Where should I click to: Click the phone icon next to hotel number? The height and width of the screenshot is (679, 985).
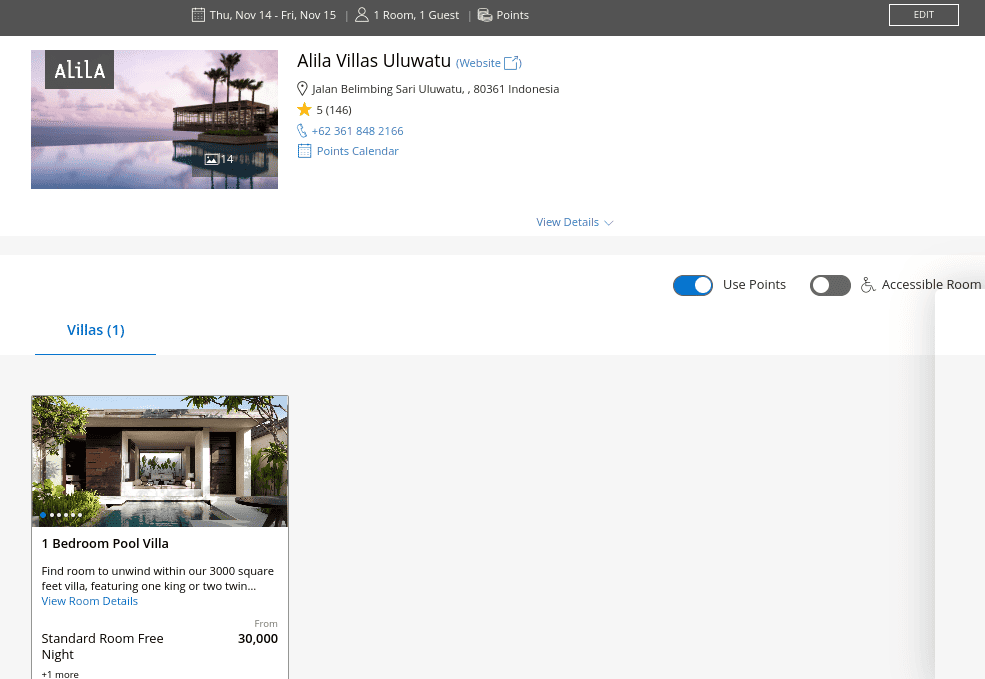pyautogui.click(x=302, y=131)
